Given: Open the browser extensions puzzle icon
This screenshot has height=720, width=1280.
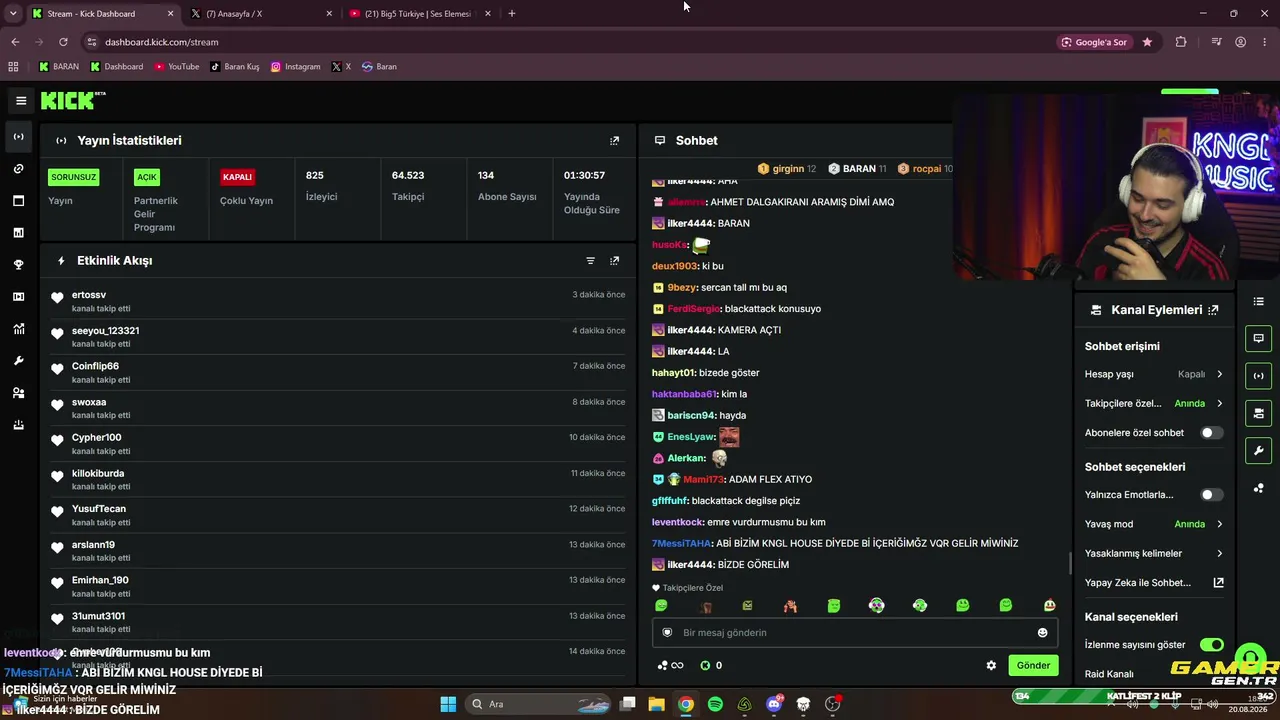Looking at the screenshot, I should pos(1181,42).
